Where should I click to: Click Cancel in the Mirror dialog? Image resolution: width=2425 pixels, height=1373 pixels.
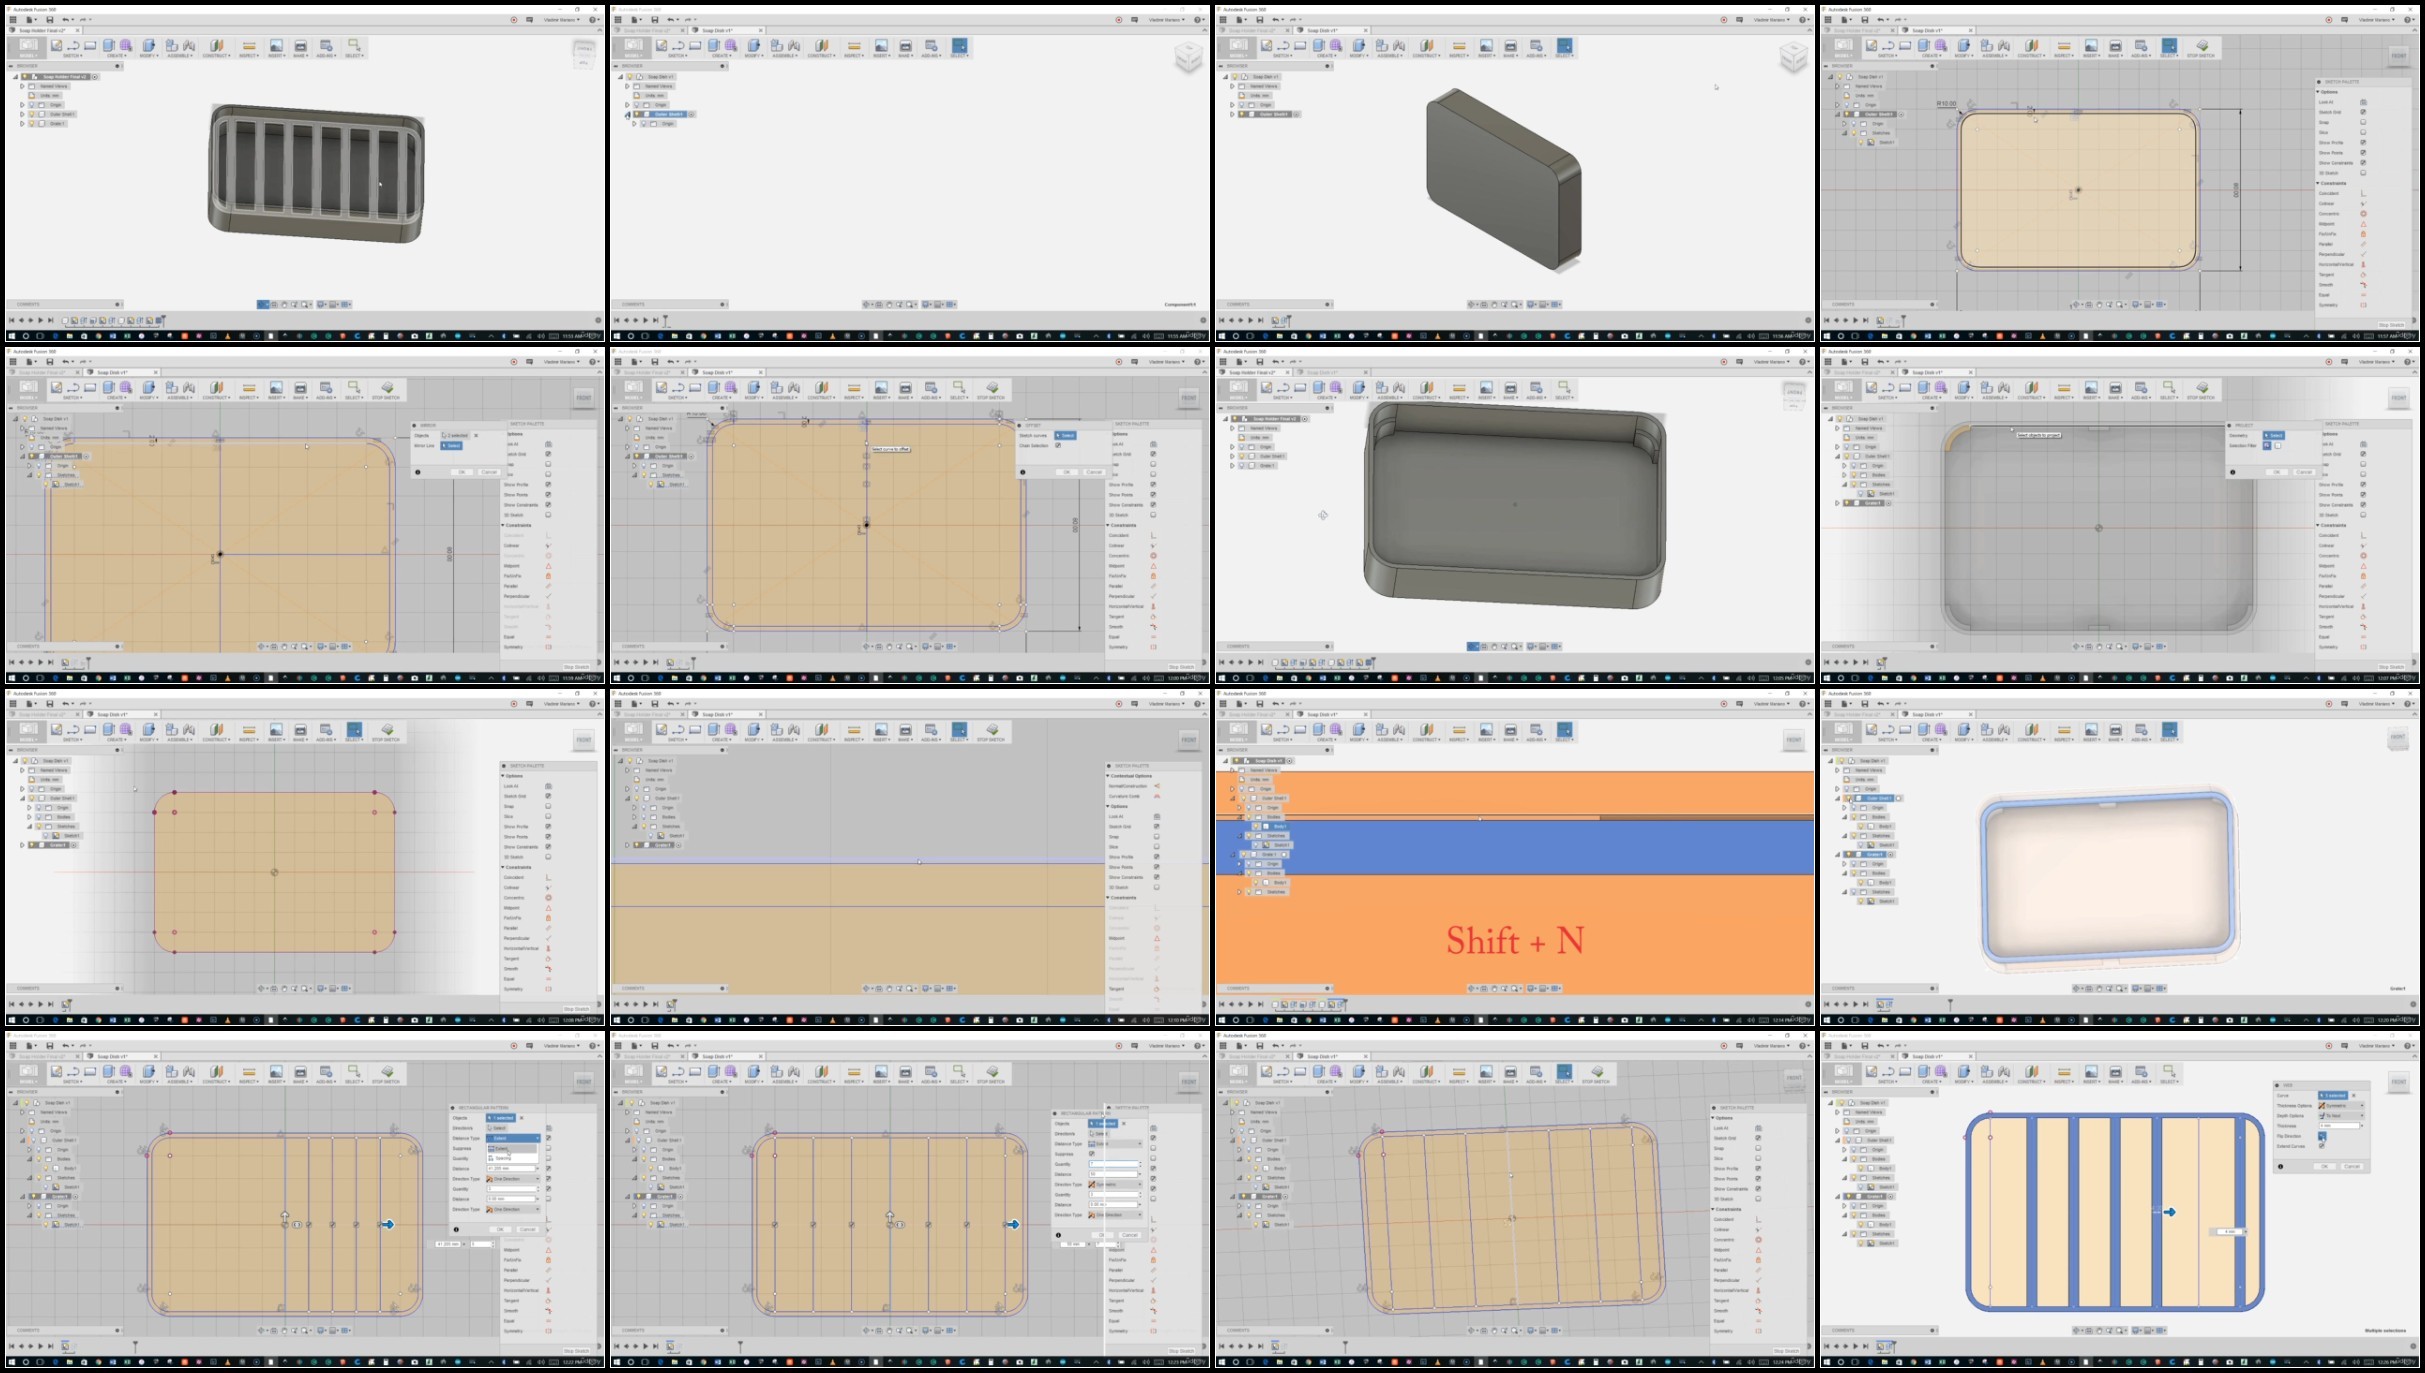point(489,472)
